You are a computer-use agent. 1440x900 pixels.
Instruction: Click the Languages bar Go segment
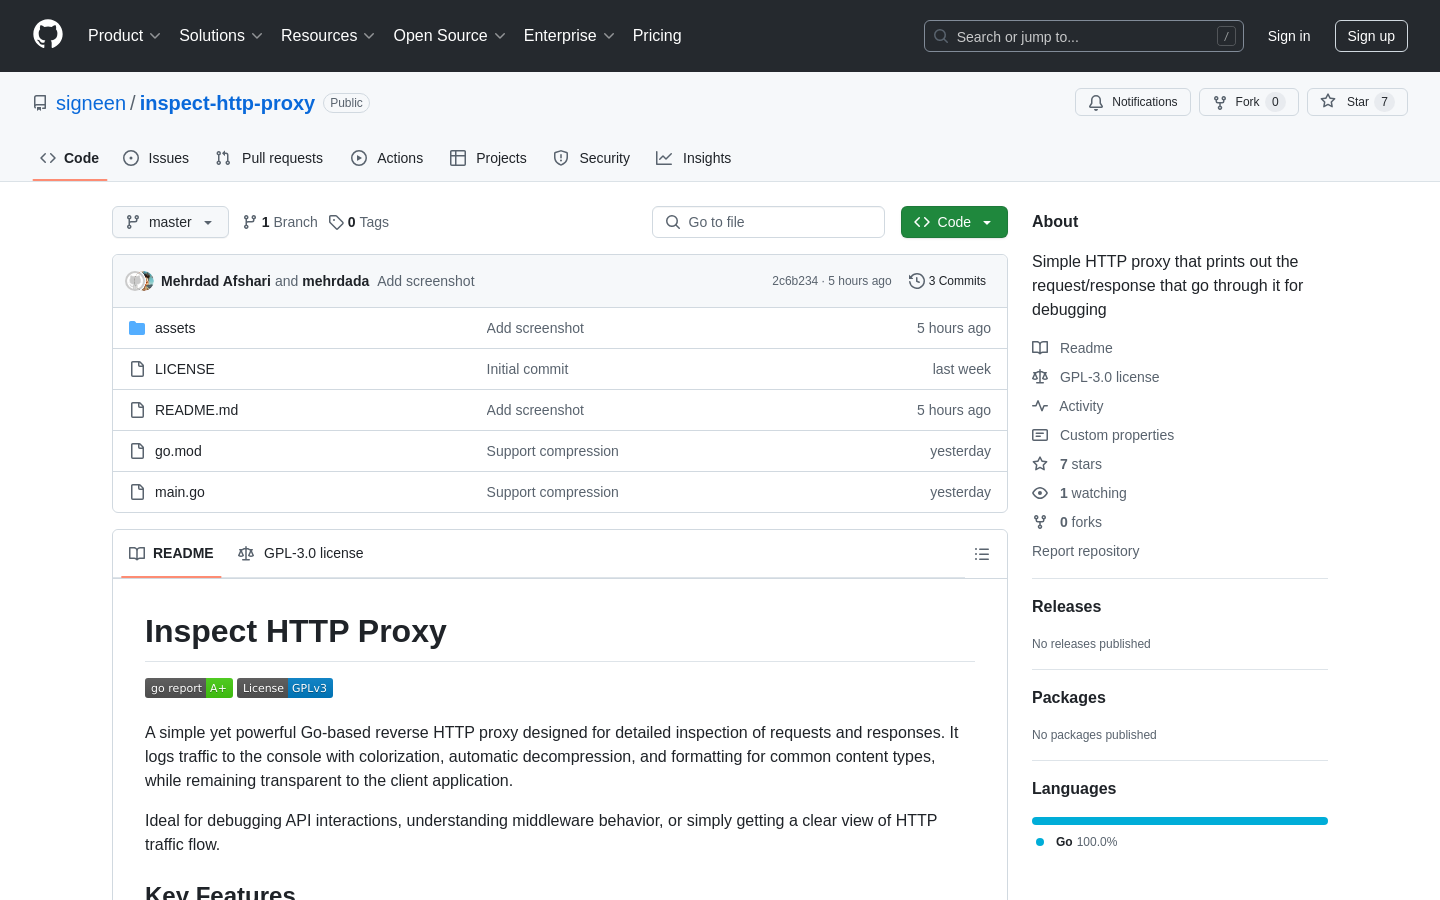tap(1180, 821)
